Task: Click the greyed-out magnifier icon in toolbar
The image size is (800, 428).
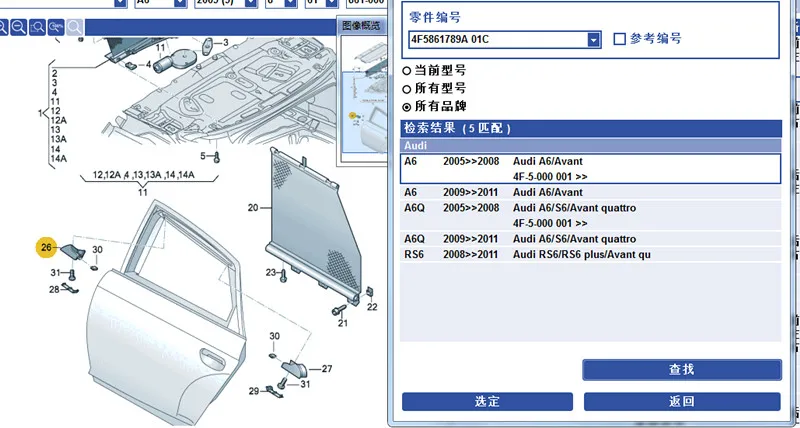Action: click(x=74, y=27)
